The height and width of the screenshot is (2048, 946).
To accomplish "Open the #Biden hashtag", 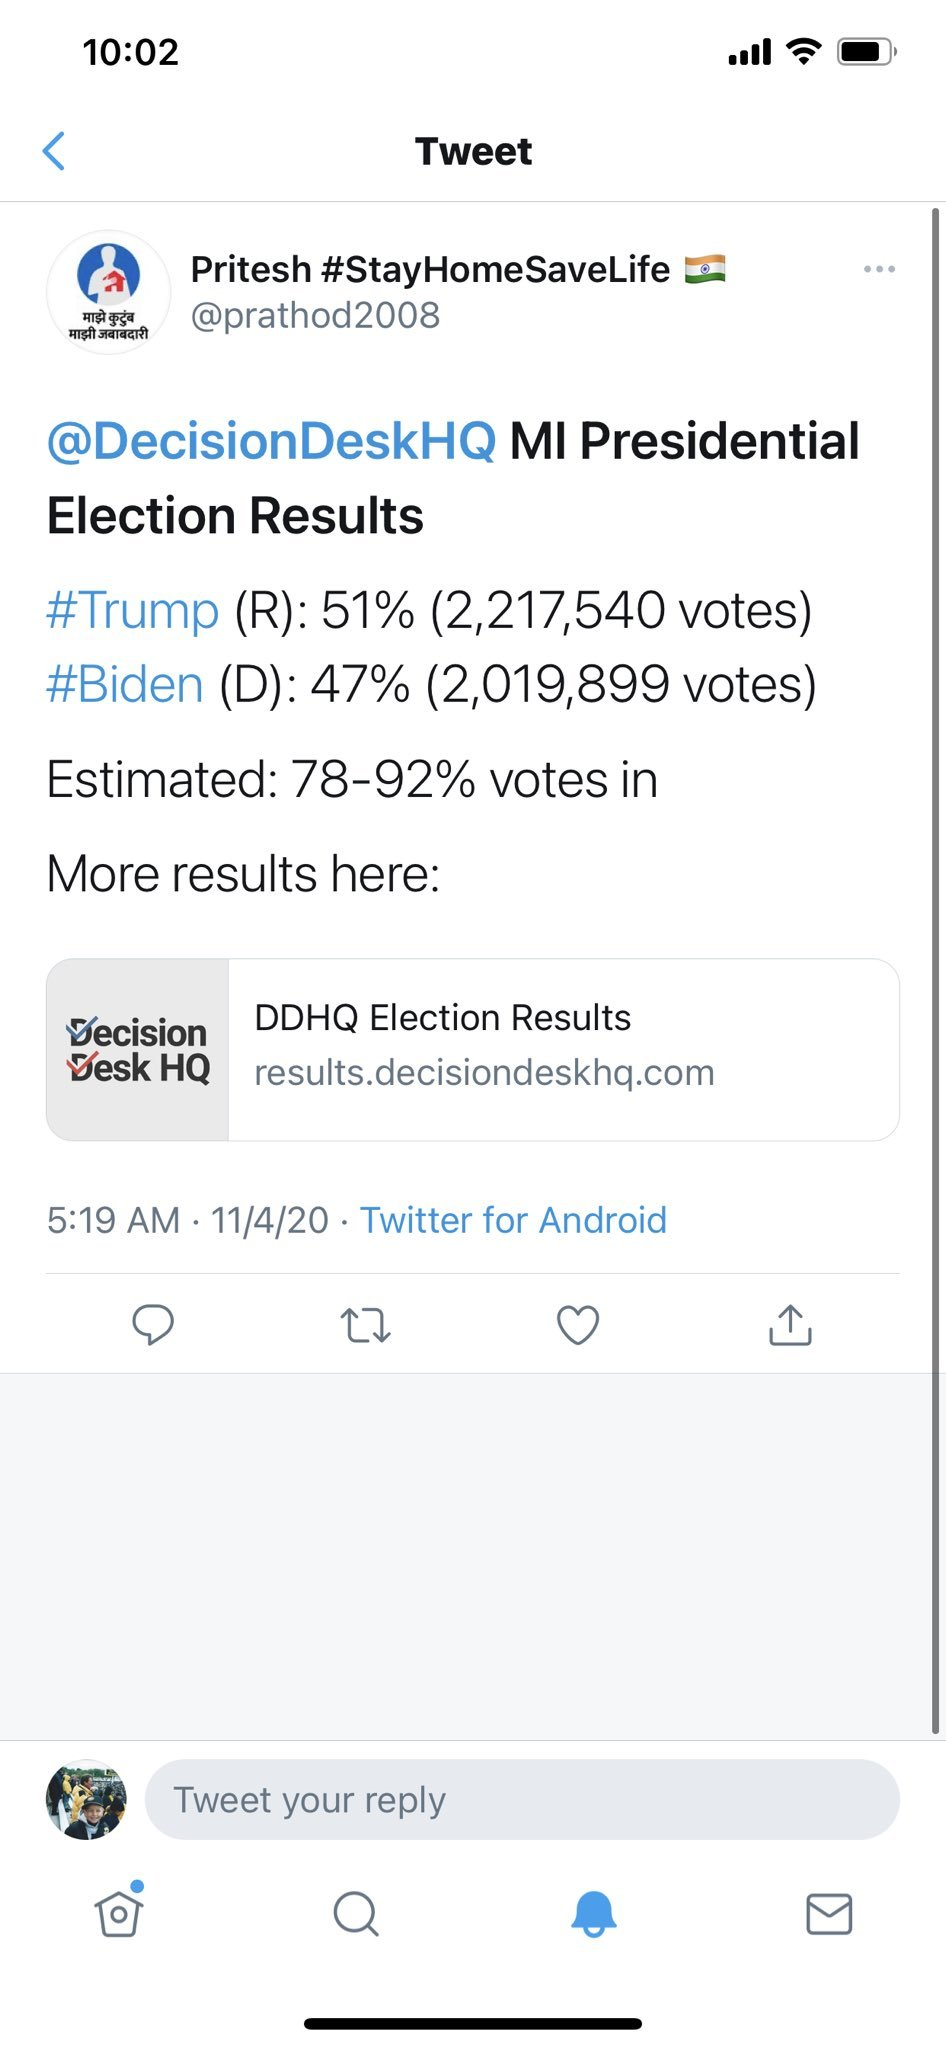I will pos(125,684).
